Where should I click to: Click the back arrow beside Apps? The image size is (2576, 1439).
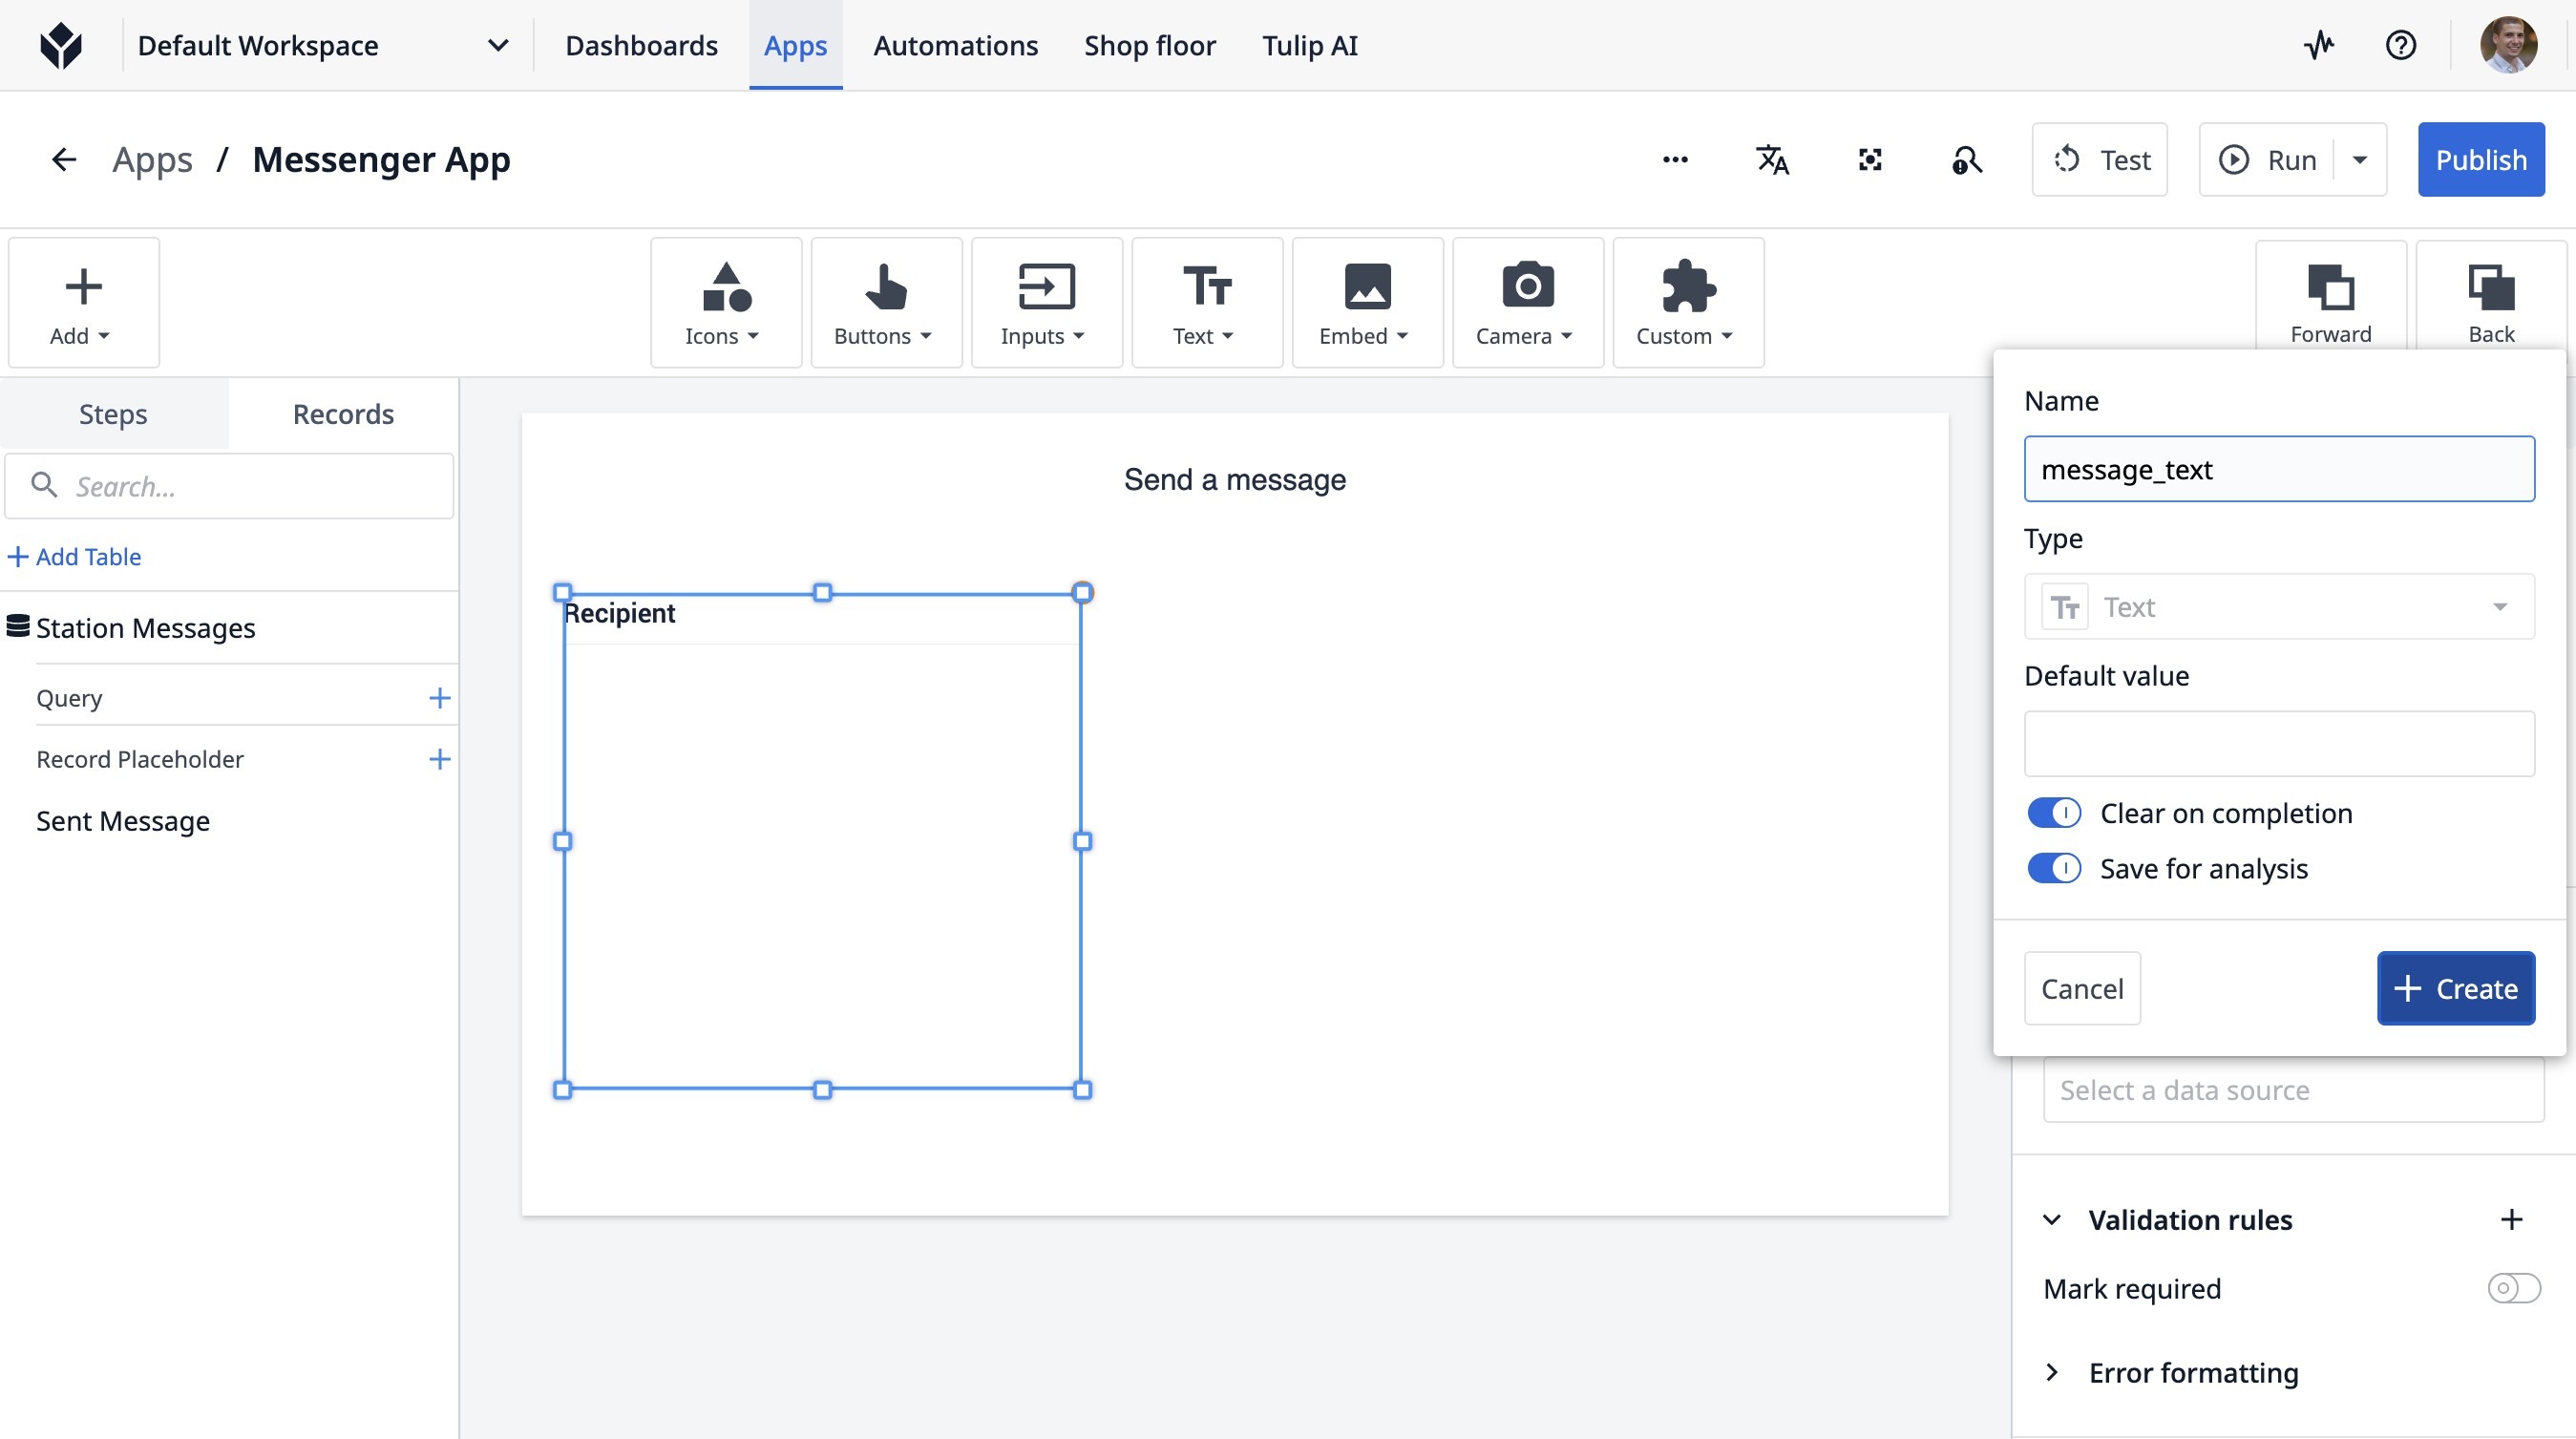coord(64,160)
